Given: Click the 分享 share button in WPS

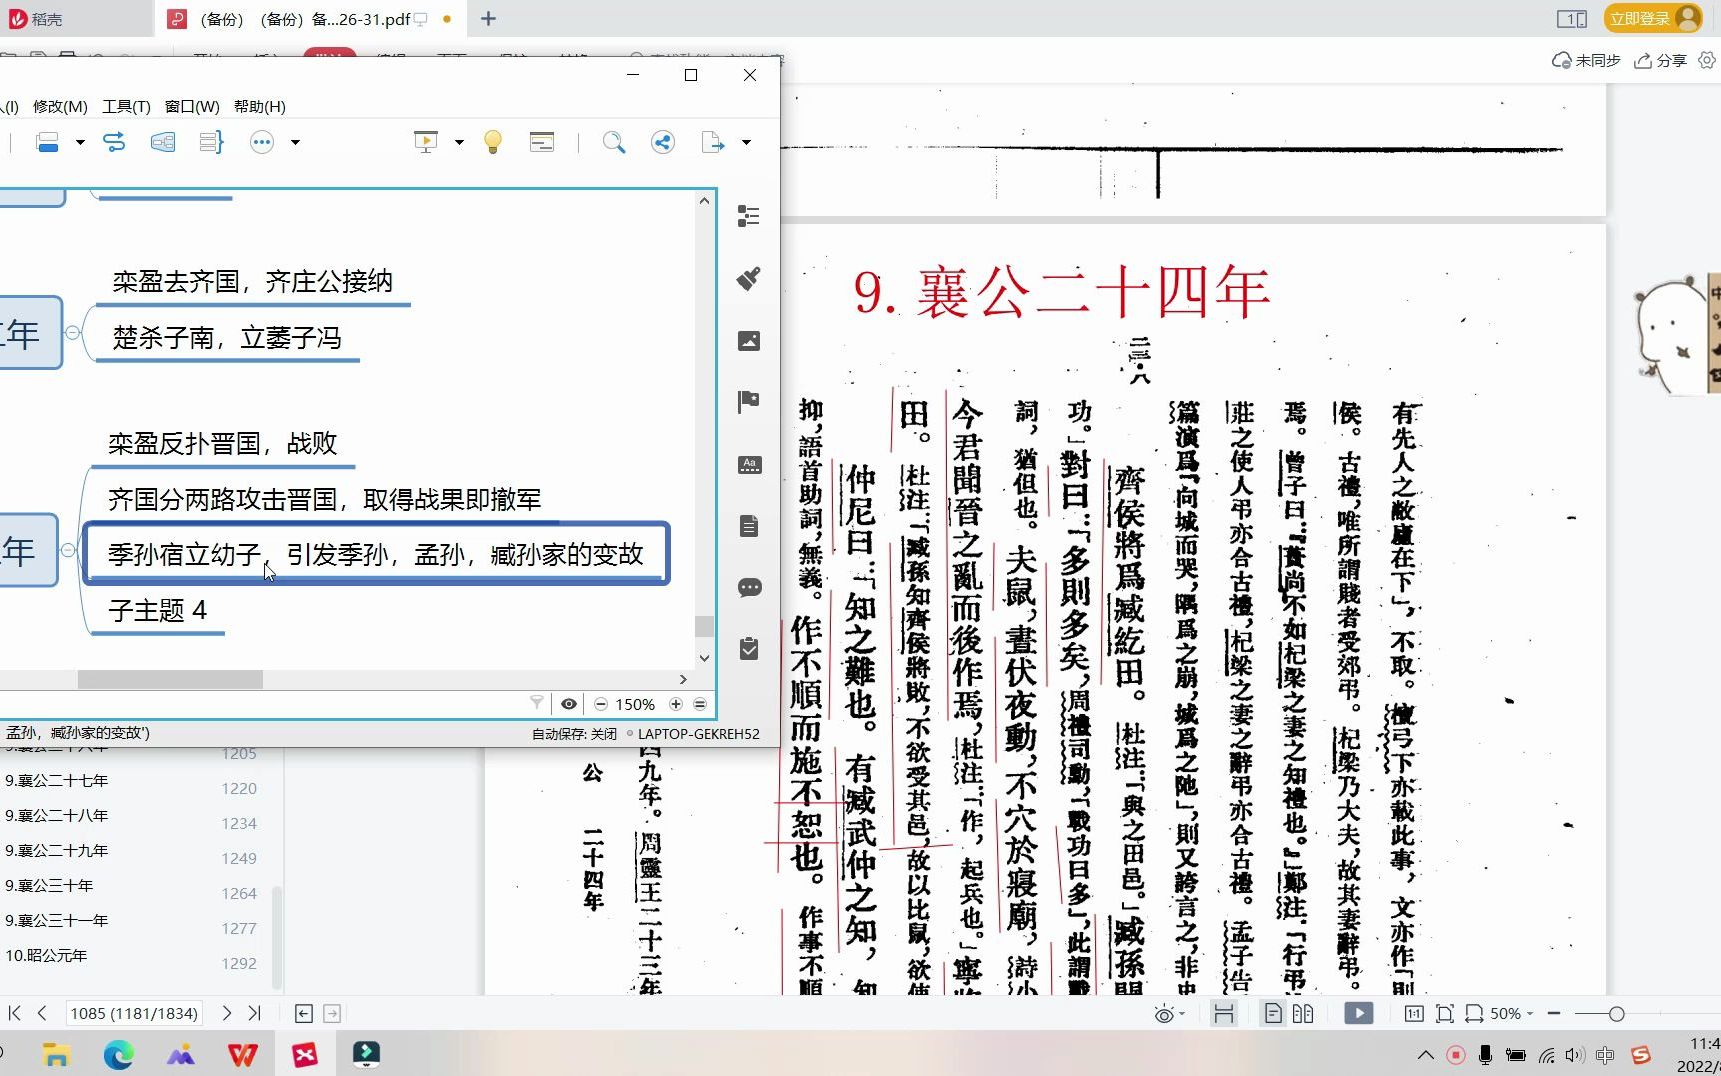Looking at the screenshot, I should click(x=1661, y=61).
